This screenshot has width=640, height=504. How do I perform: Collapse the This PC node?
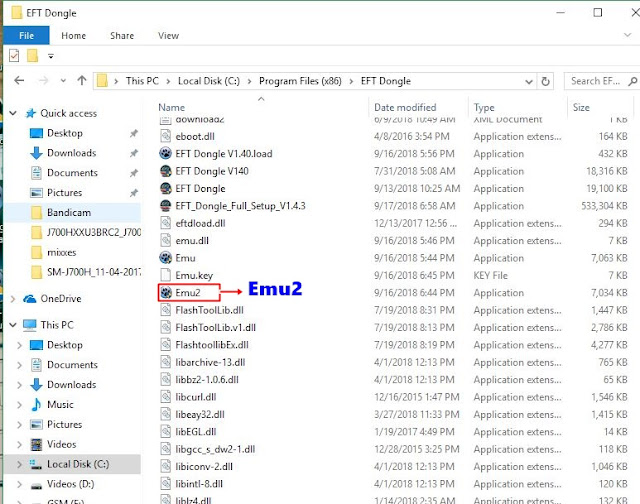[x=13, y=325]
